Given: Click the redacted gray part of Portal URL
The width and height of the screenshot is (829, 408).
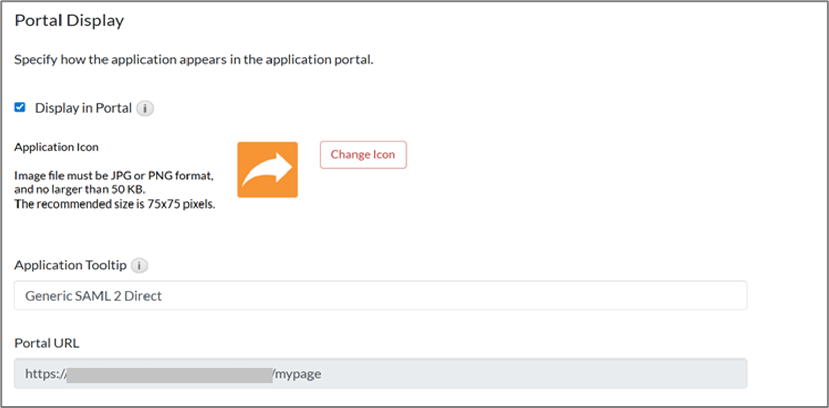Looking at the screenshot, I should click(170, 374).
